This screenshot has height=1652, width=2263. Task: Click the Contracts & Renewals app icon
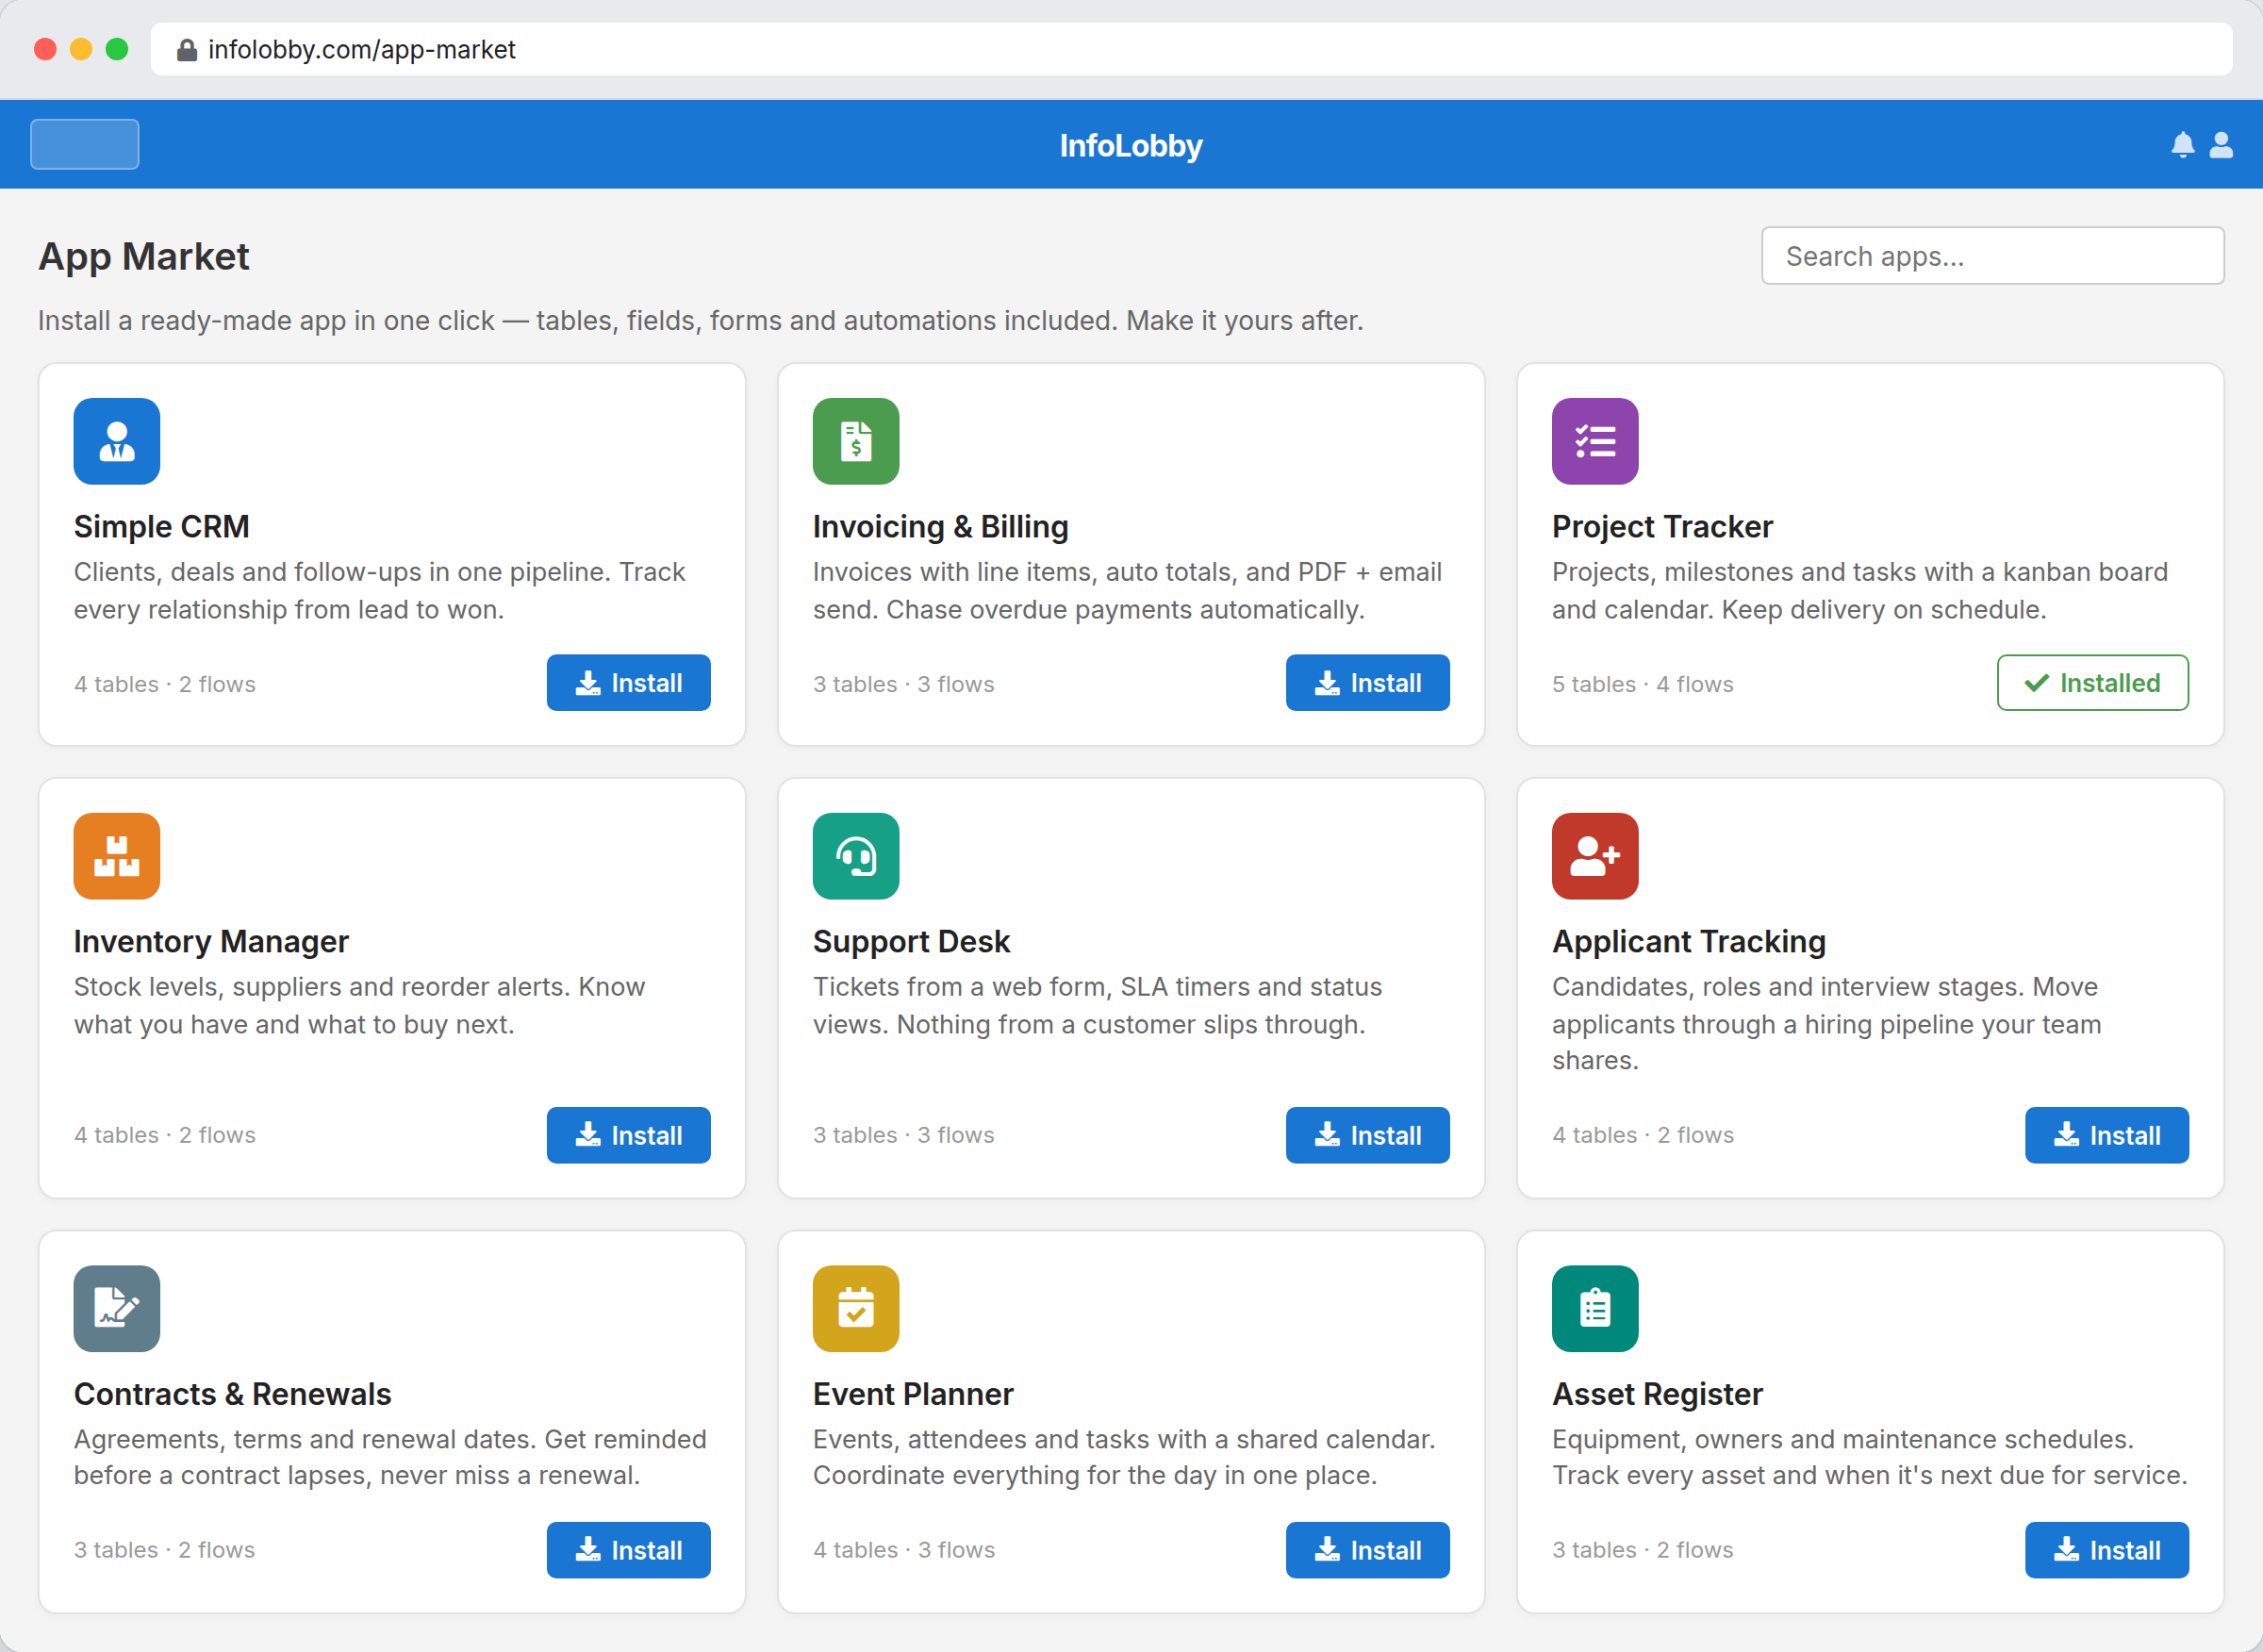(x=117, y=1308)
